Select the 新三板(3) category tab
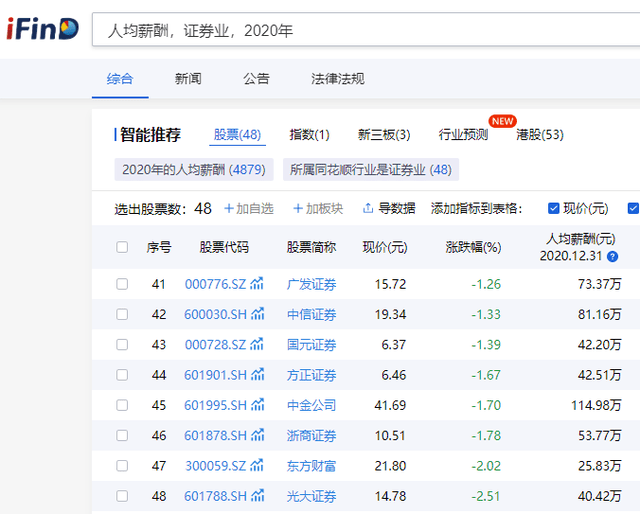 point(384,134)
